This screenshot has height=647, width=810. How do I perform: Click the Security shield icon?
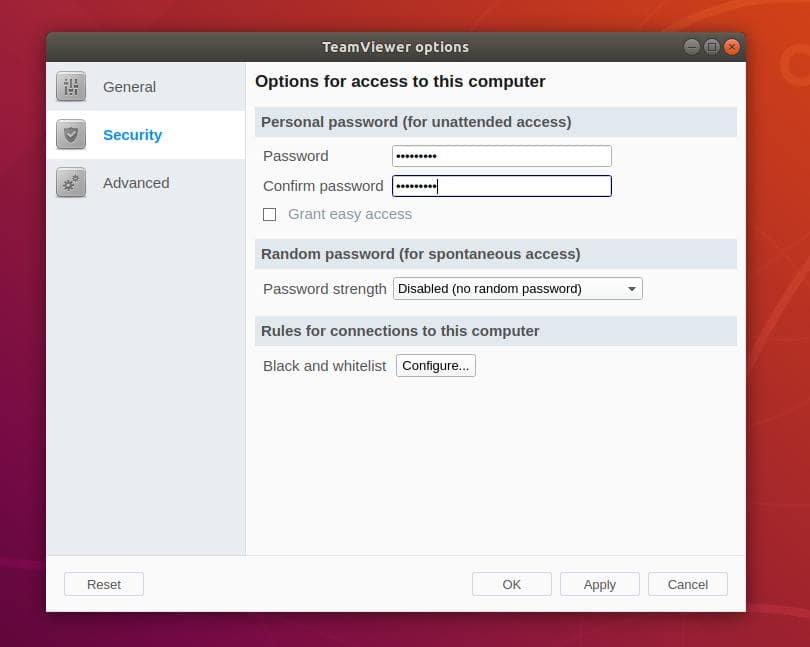(x=71, y=134)
